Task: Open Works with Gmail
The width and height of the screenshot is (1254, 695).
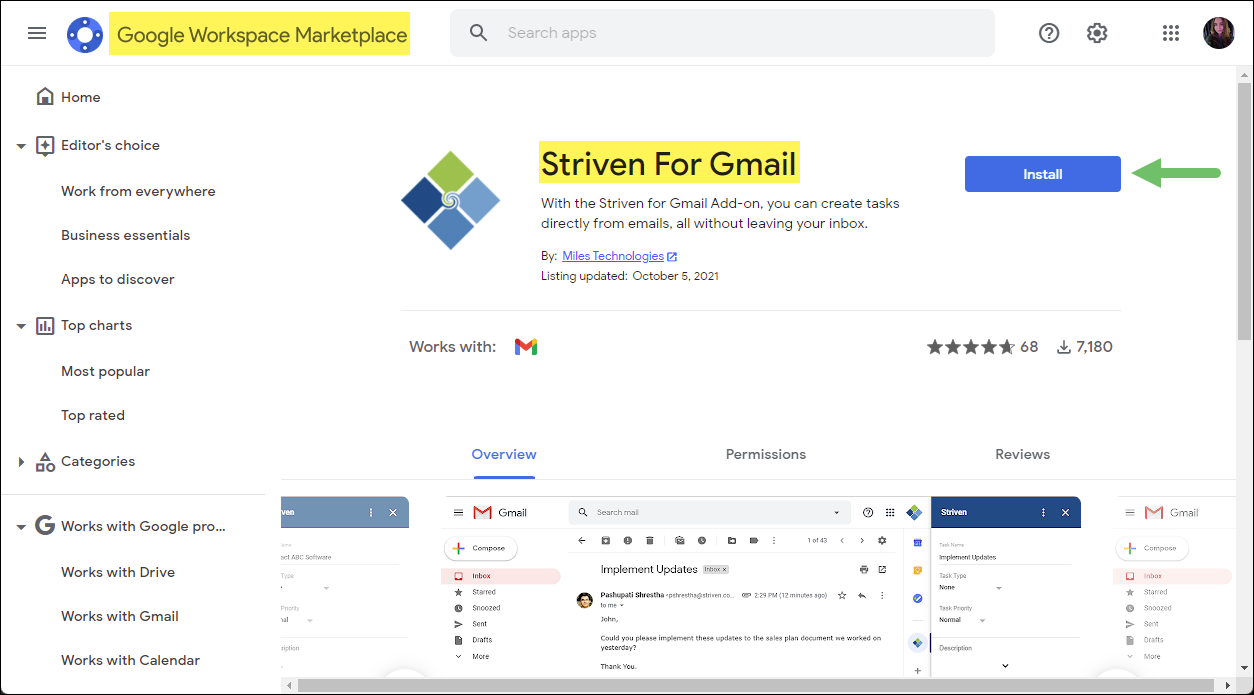Action: (x=120, y=616)
